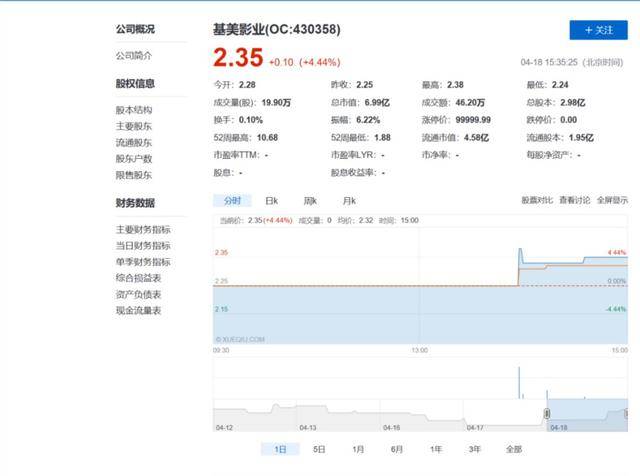Image resolution: width=640 pixels, height=476 pixels.
Task: Click the +4.44% change value in header
Action: point(320,62)
